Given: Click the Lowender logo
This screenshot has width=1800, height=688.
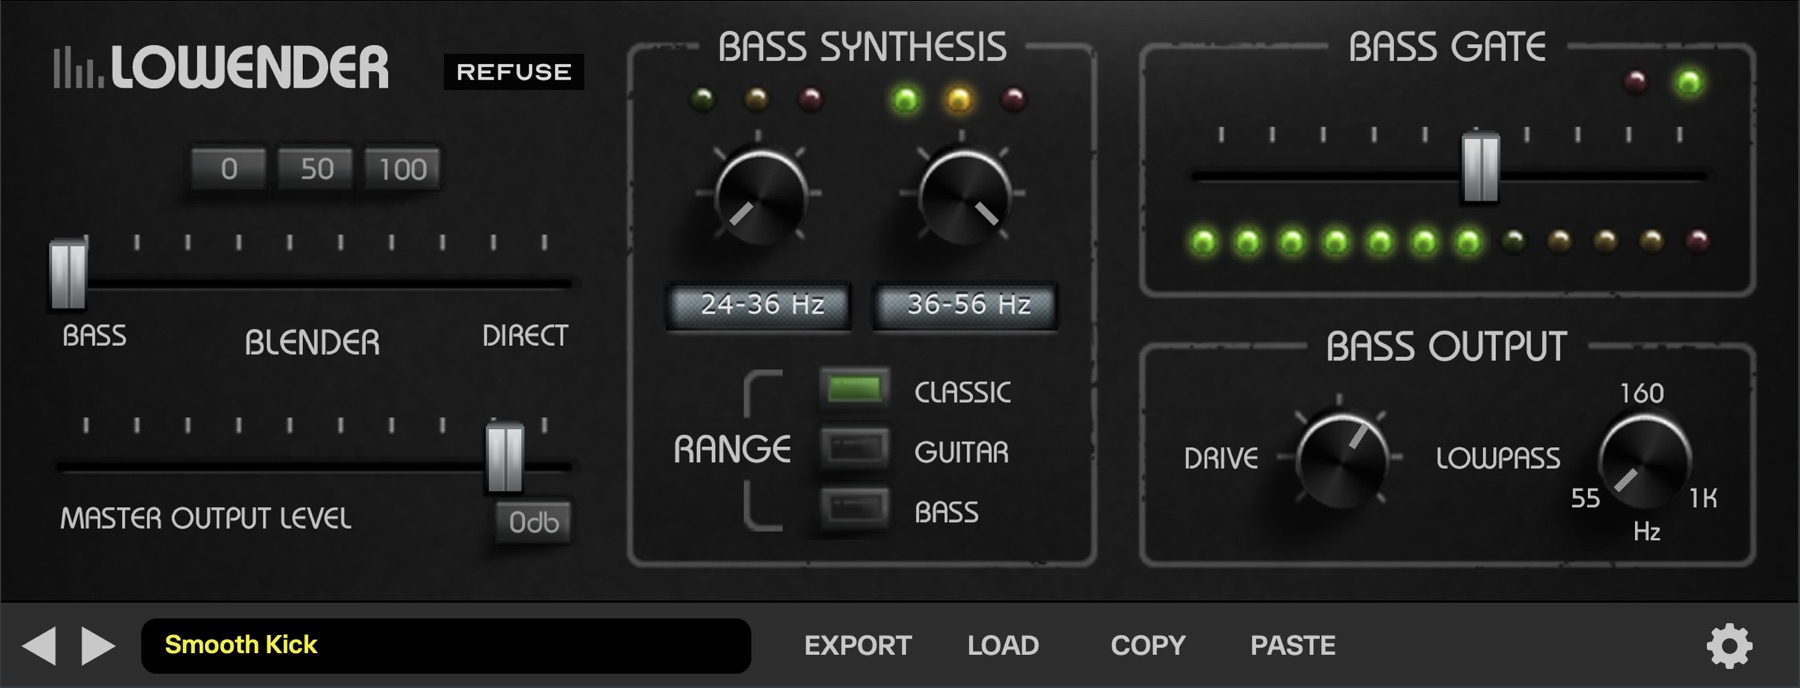Looking at the screenshot, I should tap(222, 68).
